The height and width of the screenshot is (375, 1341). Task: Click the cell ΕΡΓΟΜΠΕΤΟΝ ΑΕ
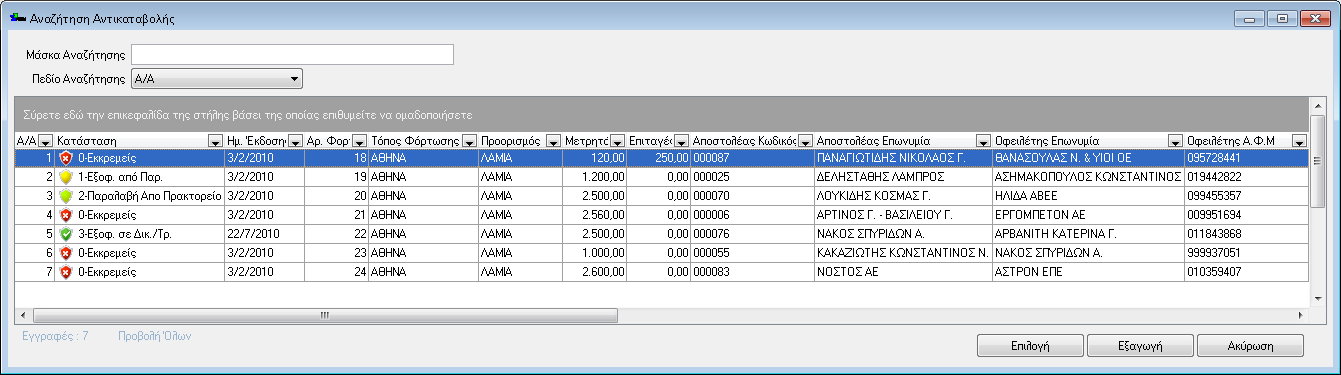click(1088, 215)
